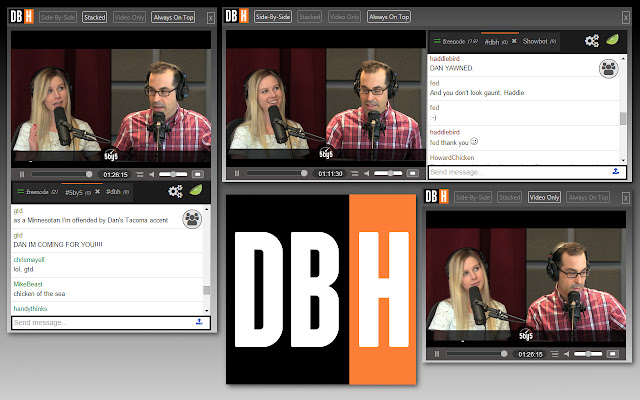The height and width of the screenshot is (400, 640).
Task: Pause video in the Video Only window
Action: tap(437, 354)
